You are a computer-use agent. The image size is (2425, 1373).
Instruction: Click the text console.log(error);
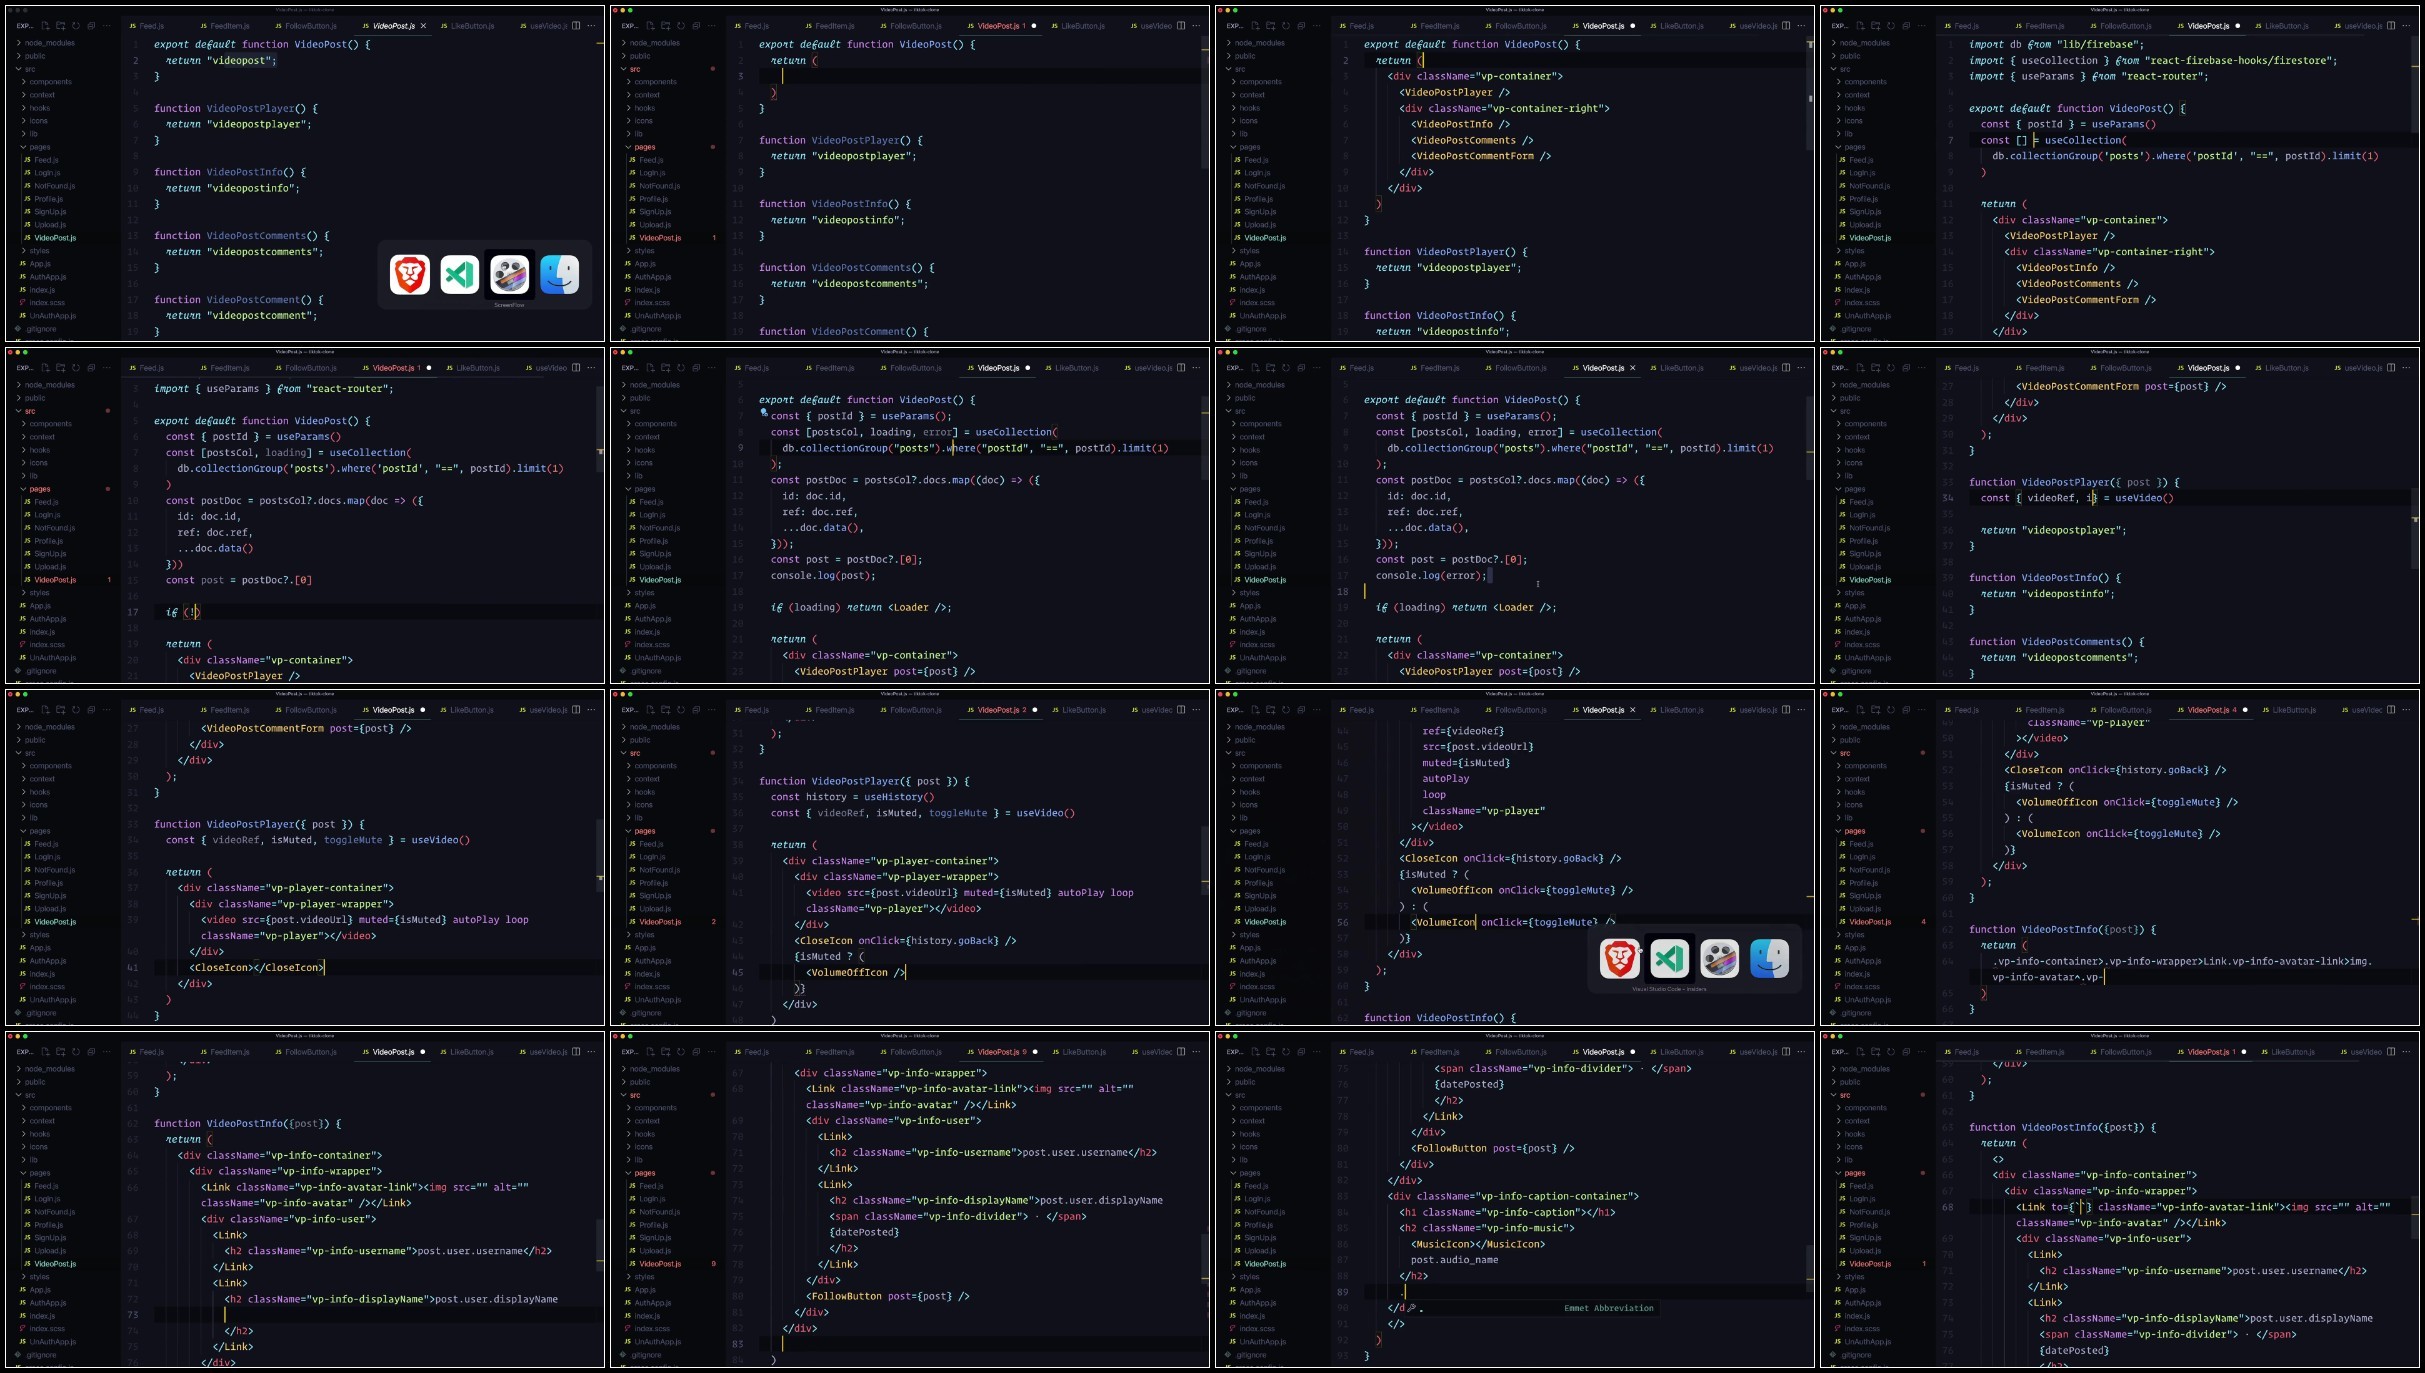click(x=1430, y=576)
